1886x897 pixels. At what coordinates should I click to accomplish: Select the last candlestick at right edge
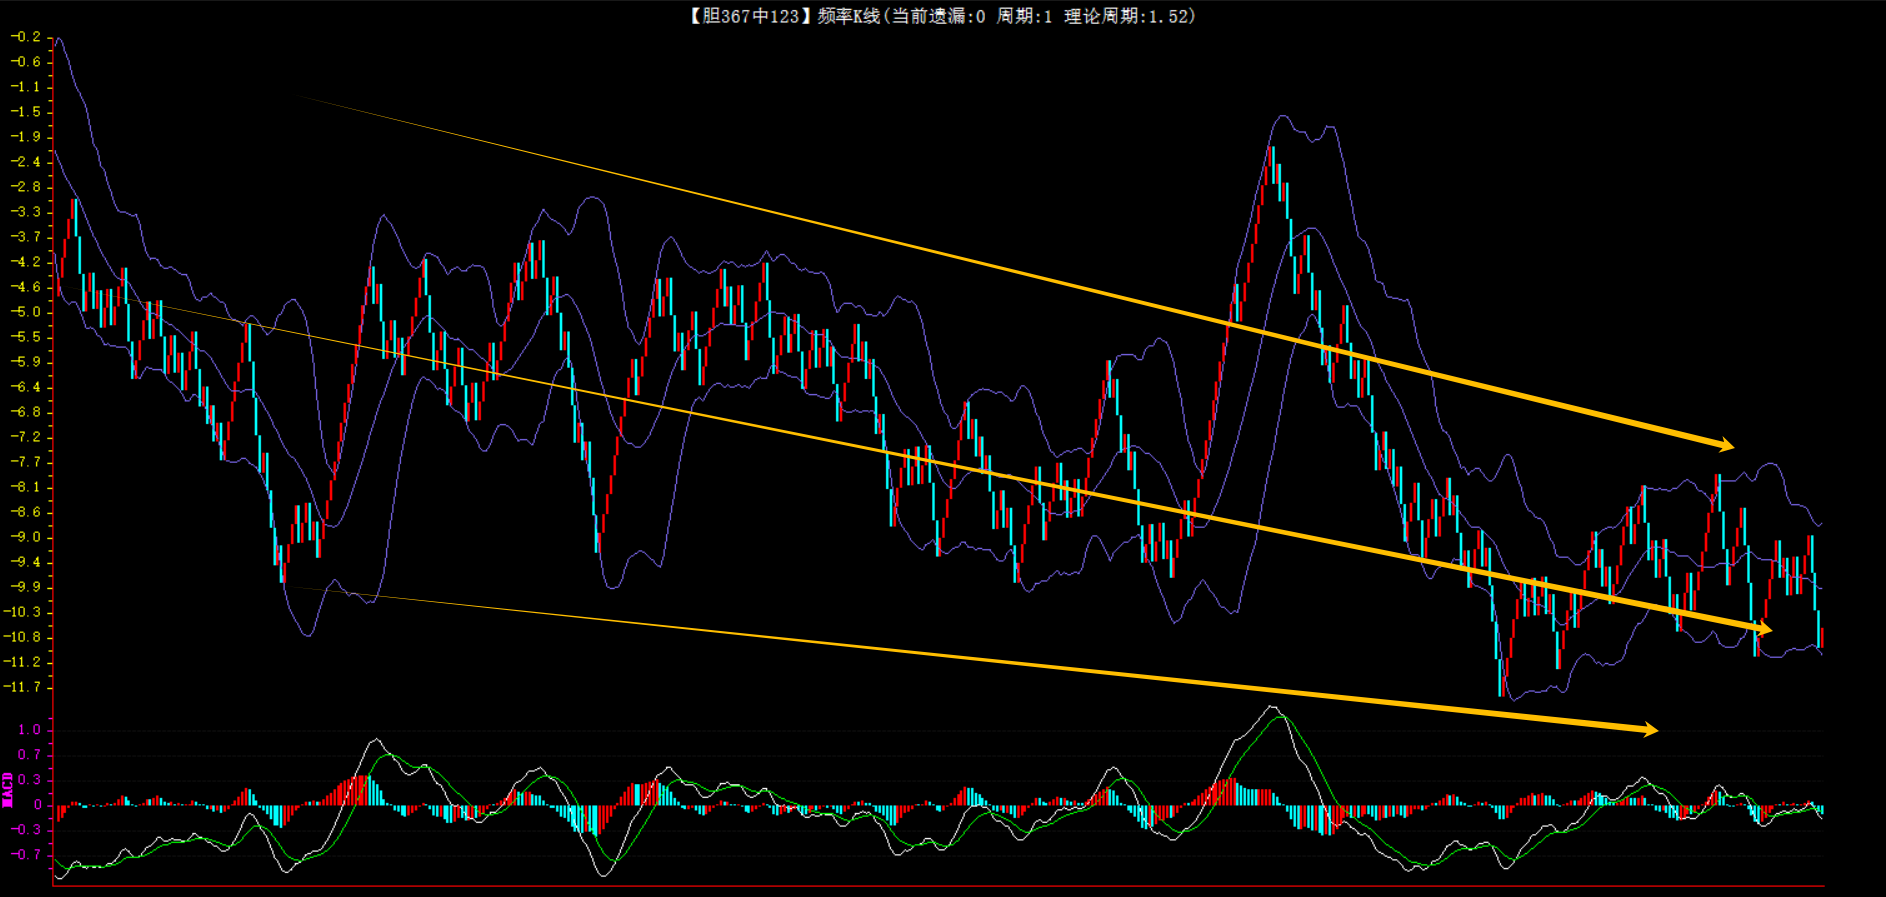tap(1821, 638)
